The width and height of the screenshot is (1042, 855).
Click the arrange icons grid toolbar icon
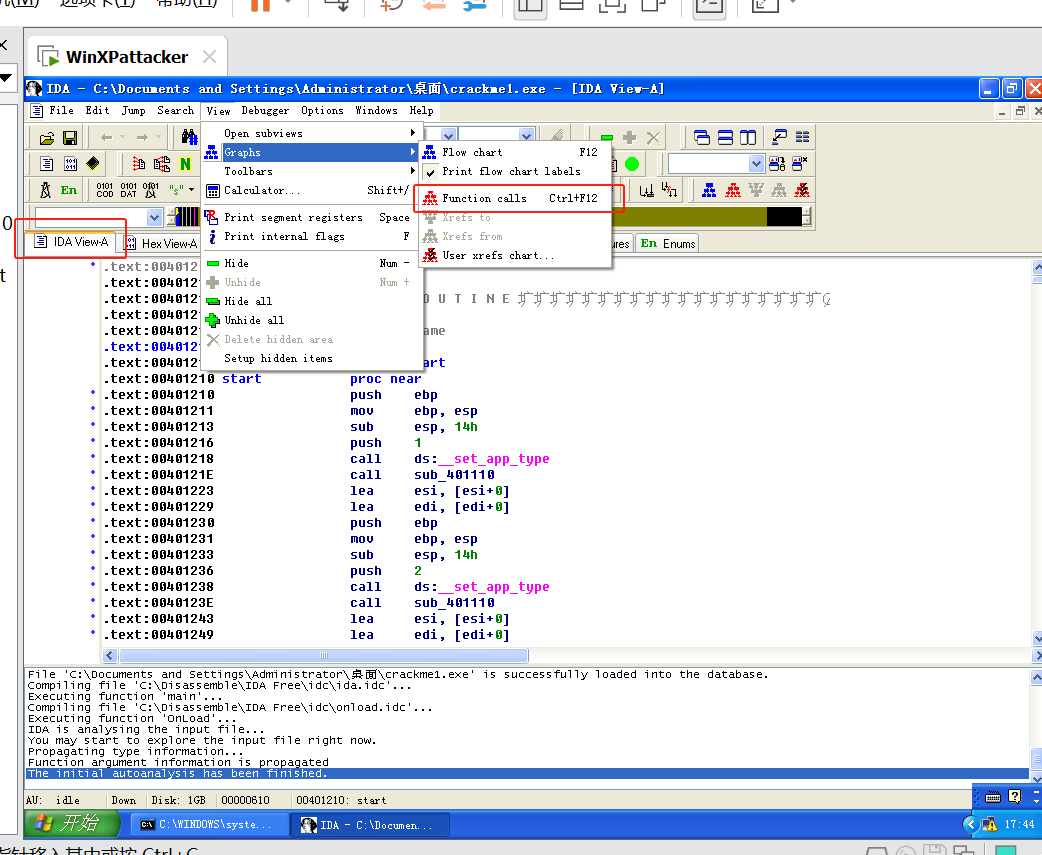point(803,138)
